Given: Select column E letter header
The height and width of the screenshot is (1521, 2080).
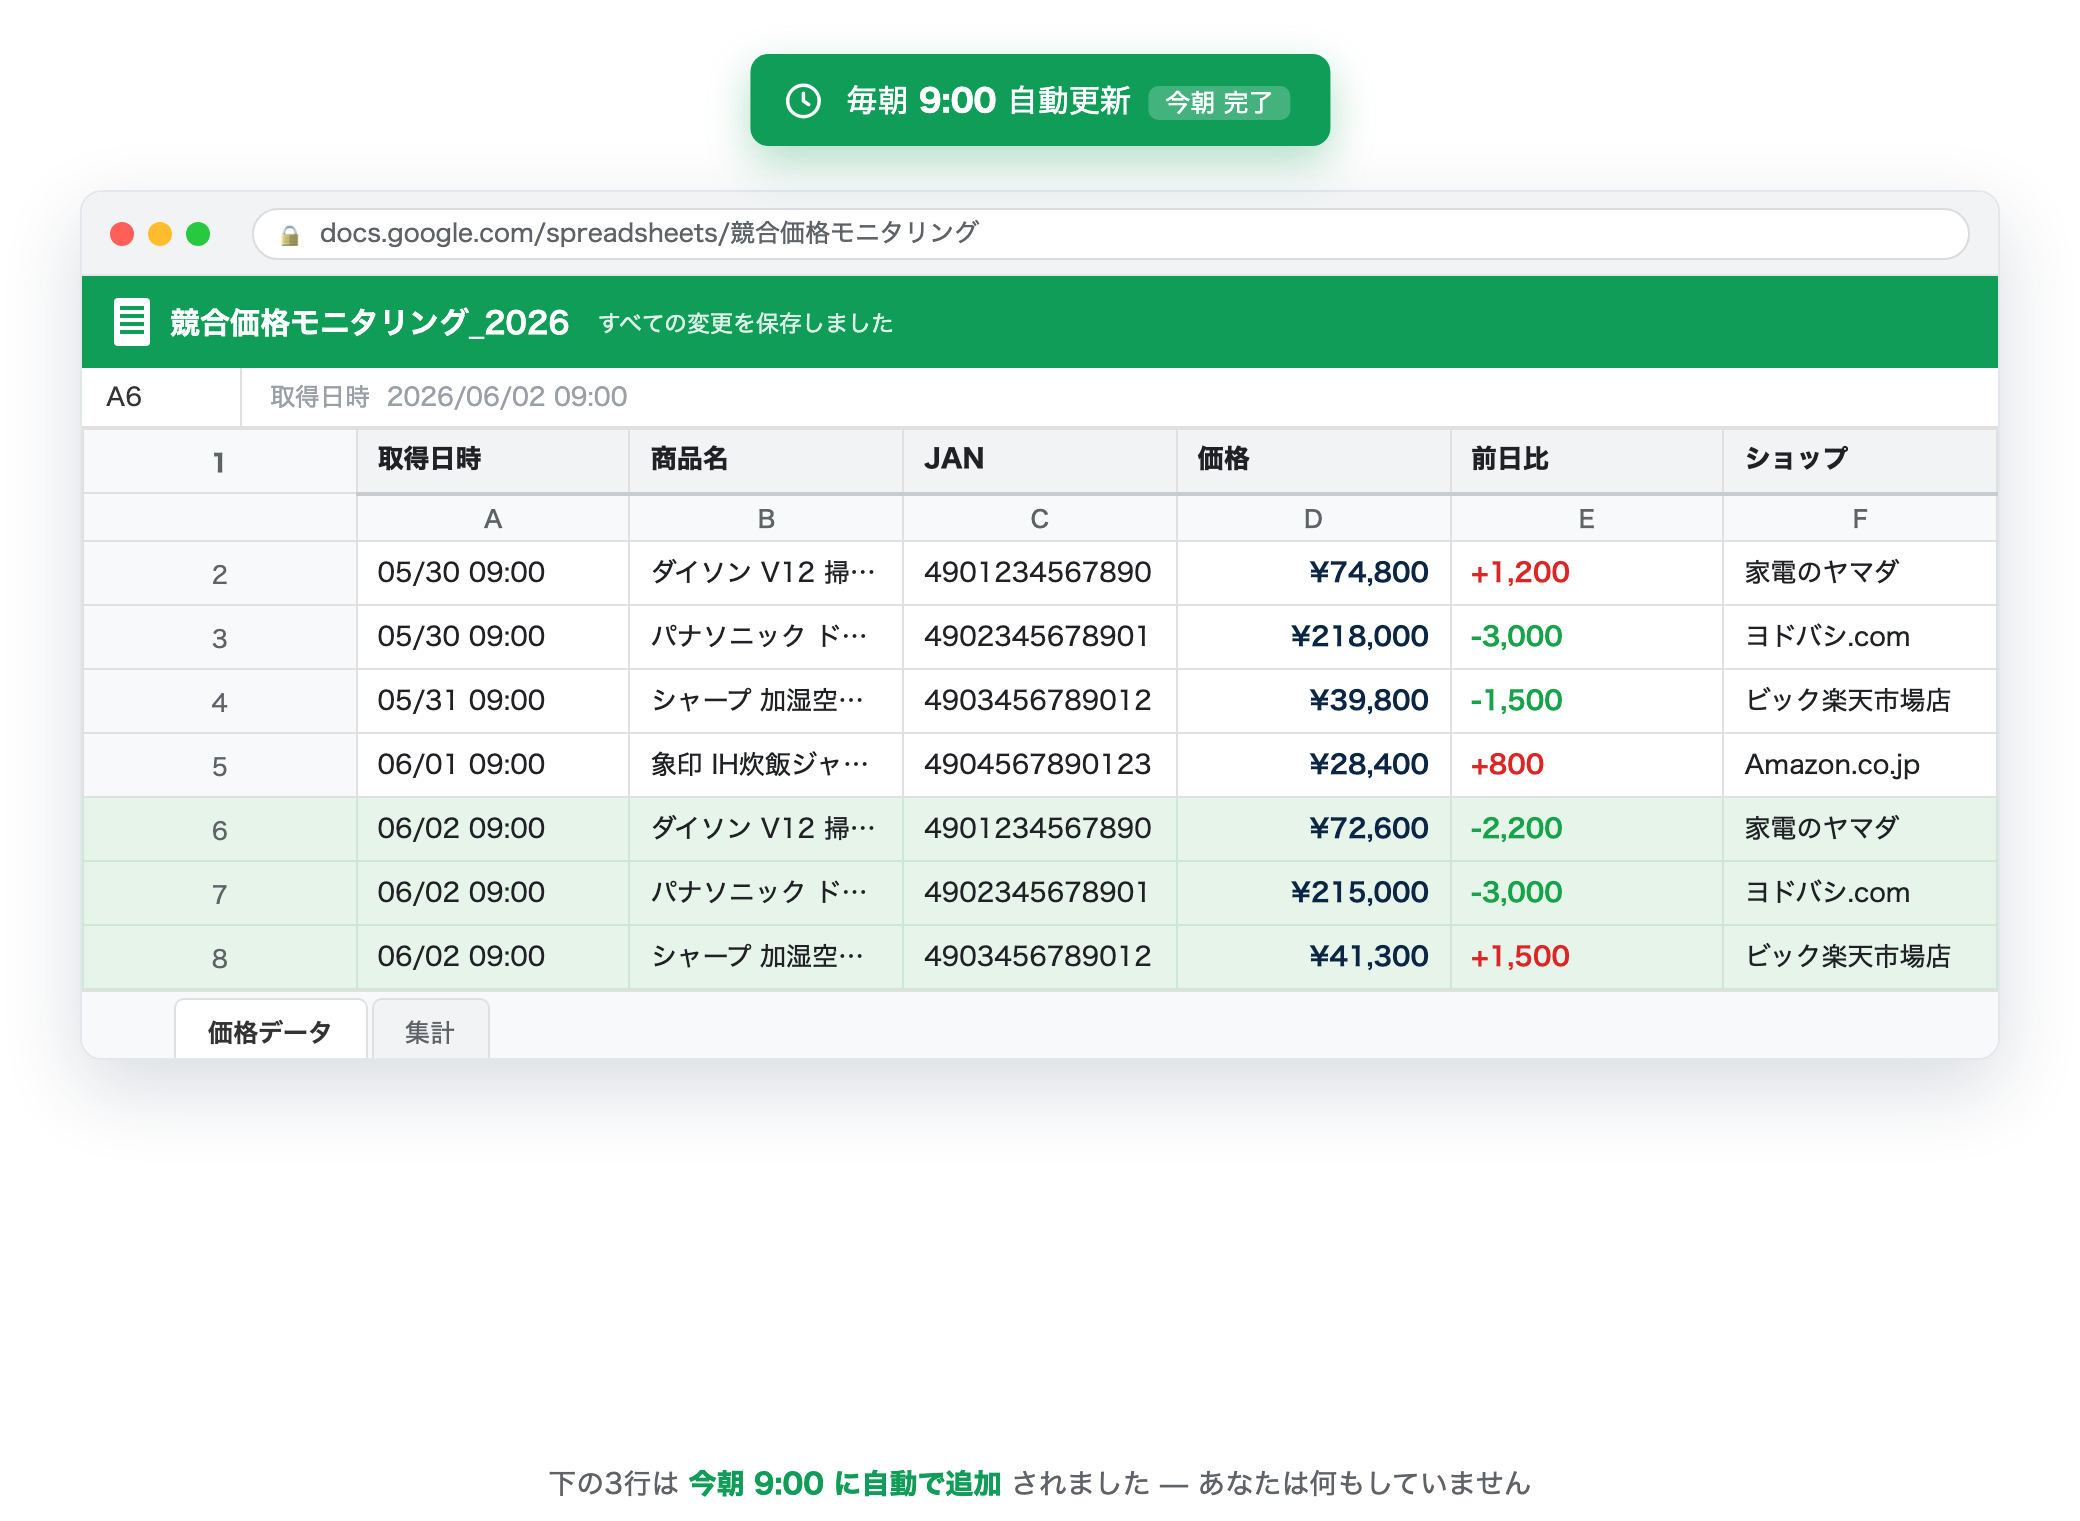Looking at the screenshot, I should 1586,518.
